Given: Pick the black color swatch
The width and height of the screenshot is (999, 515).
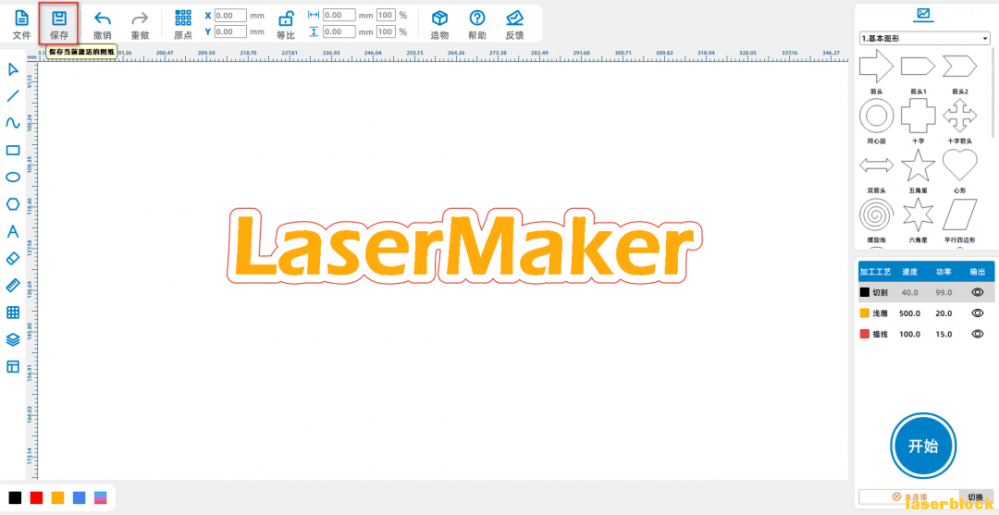Looking at the screenshot, I should [x=15, y=497].
